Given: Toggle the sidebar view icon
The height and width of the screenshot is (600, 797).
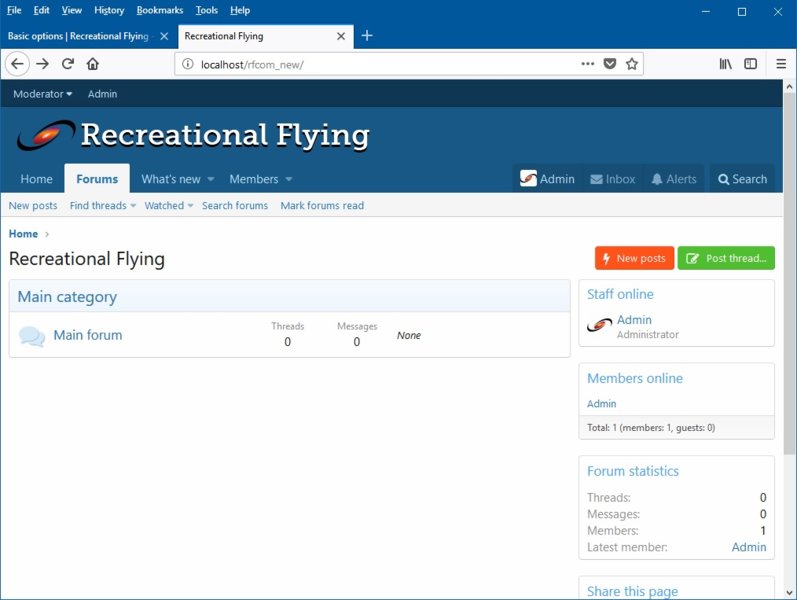Looking at the screenshot, I should point(750,64).
